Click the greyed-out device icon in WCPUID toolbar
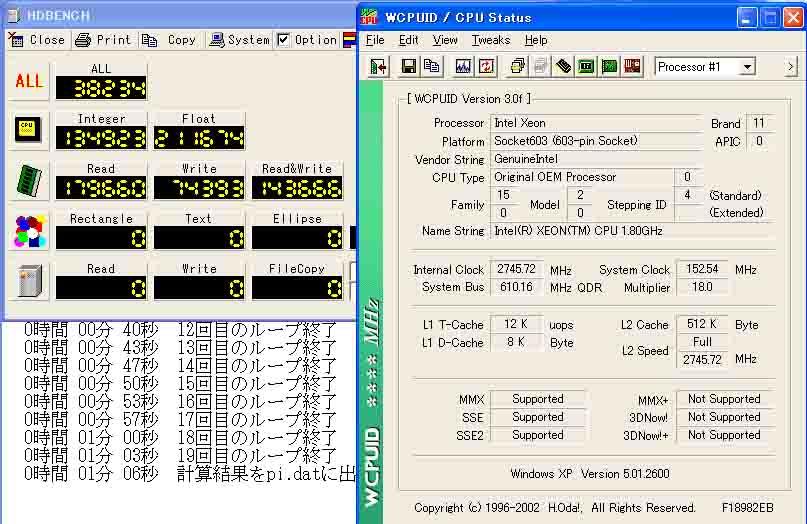The width and height of the screenshot is (807, 524). 540,66
